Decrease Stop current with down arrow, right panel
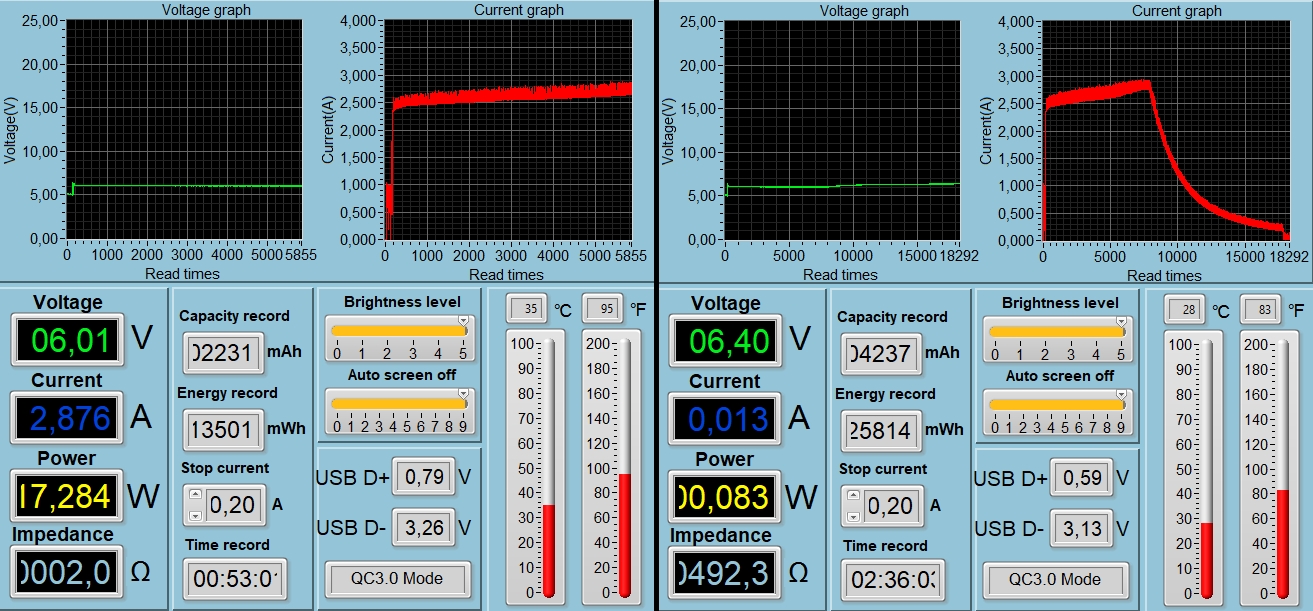The height and width of the screenshot is (611, 1313). [853, 516]
